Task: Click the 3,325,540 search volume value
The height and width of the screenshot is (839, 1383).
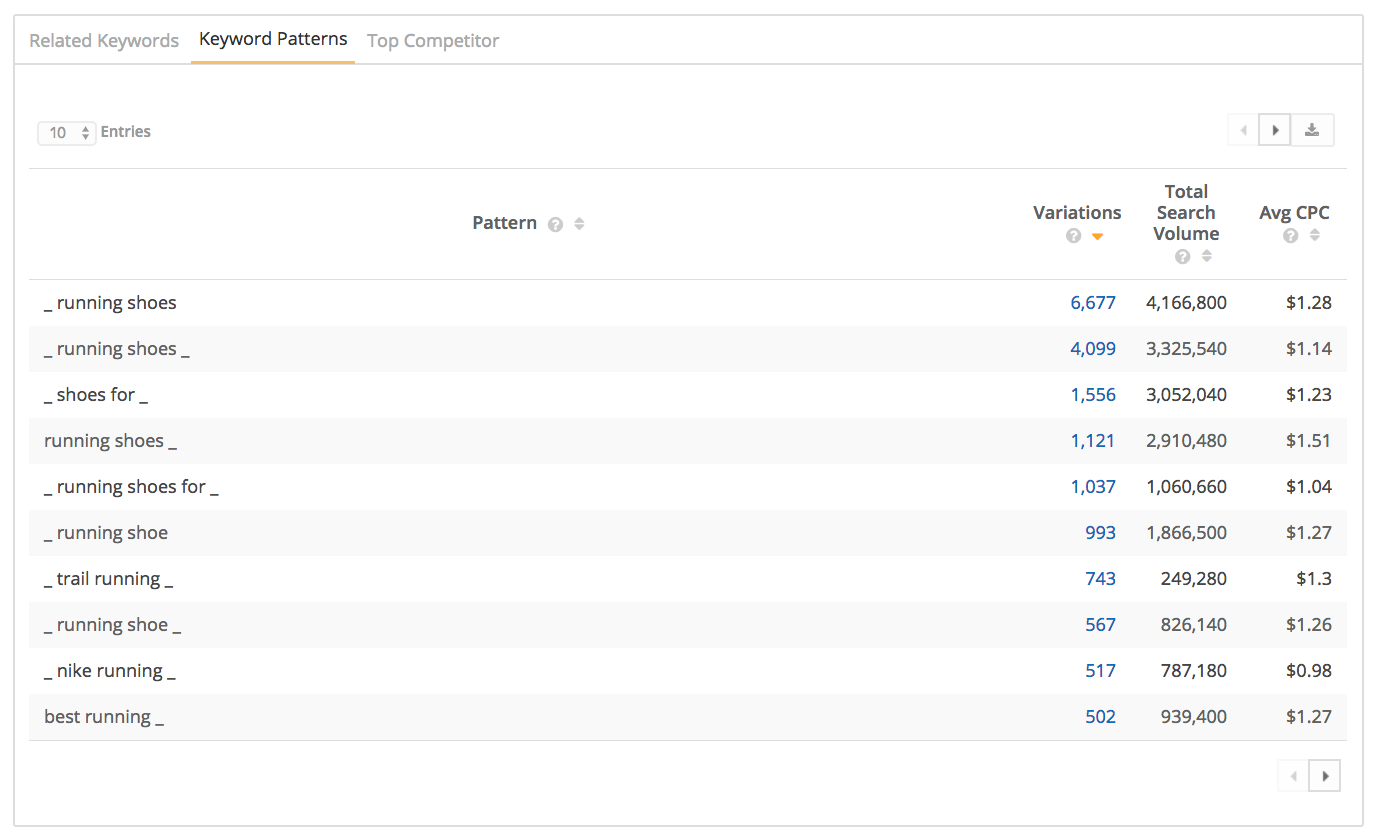Action: tap(1186, 349)
